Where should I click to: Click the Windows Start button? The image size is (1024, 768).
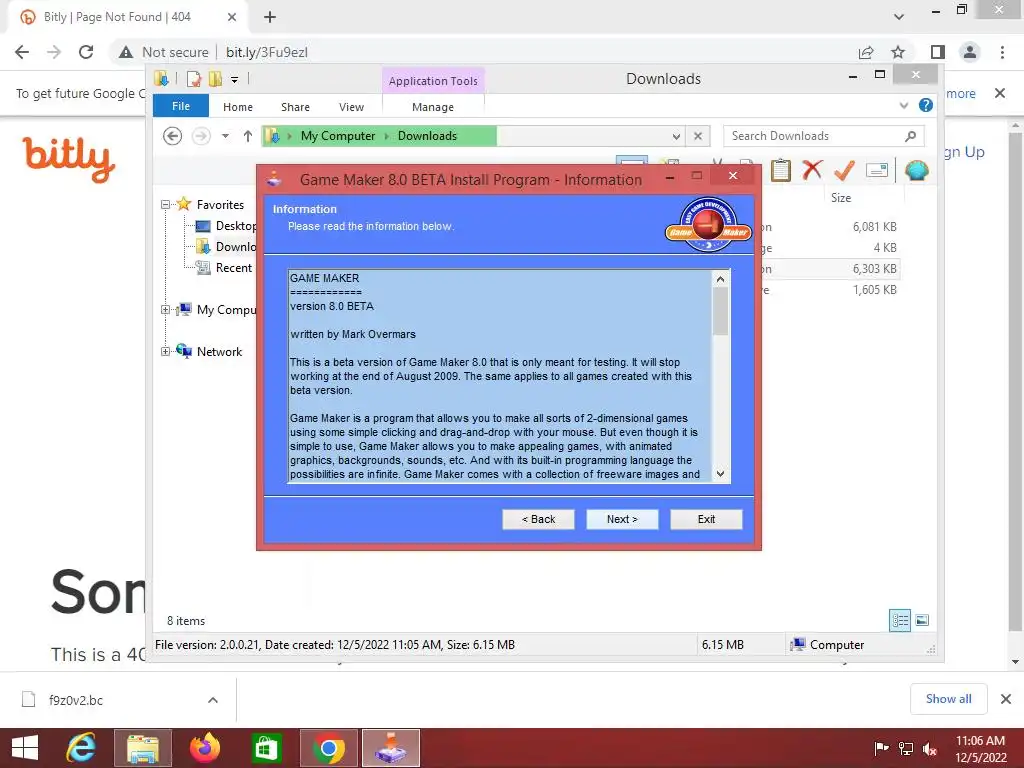click(25, 748)
